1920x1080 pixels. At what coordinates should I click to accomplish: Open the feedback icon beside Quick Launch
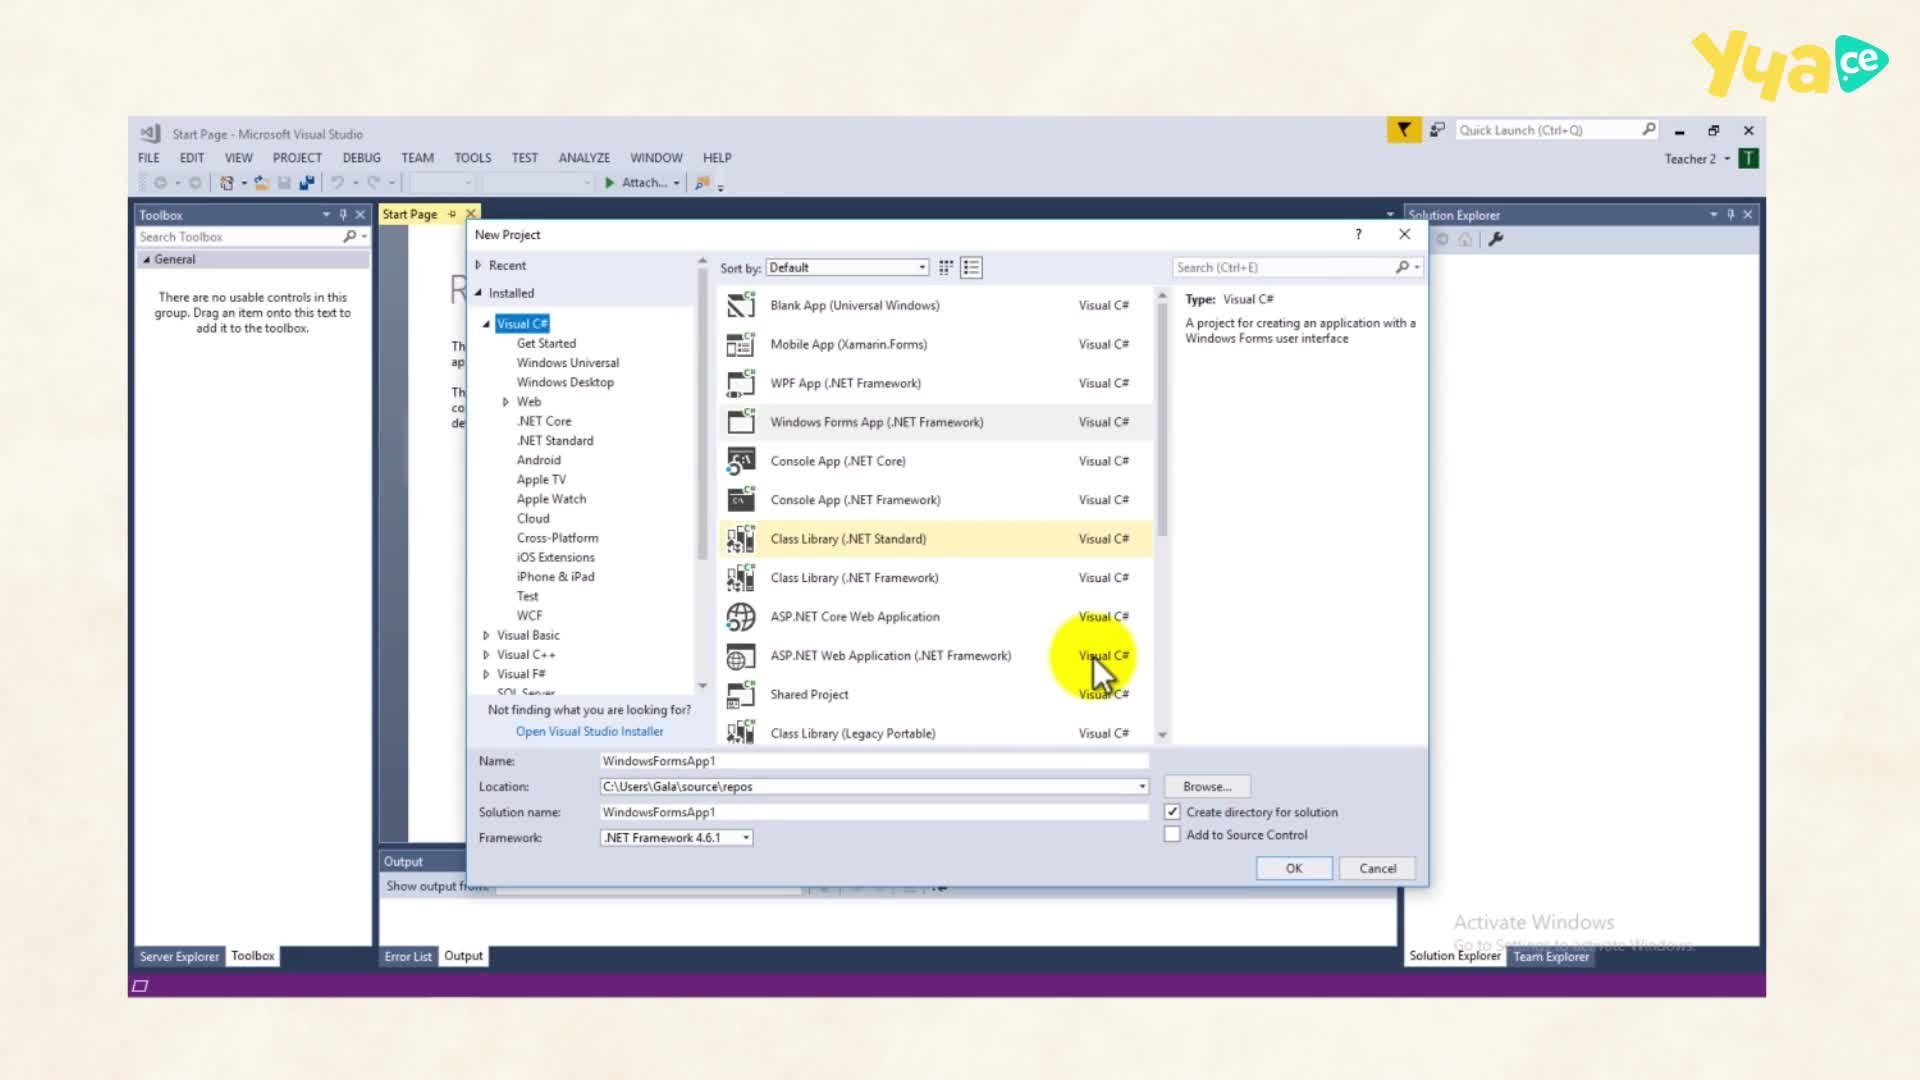[x=1437, y=130]
